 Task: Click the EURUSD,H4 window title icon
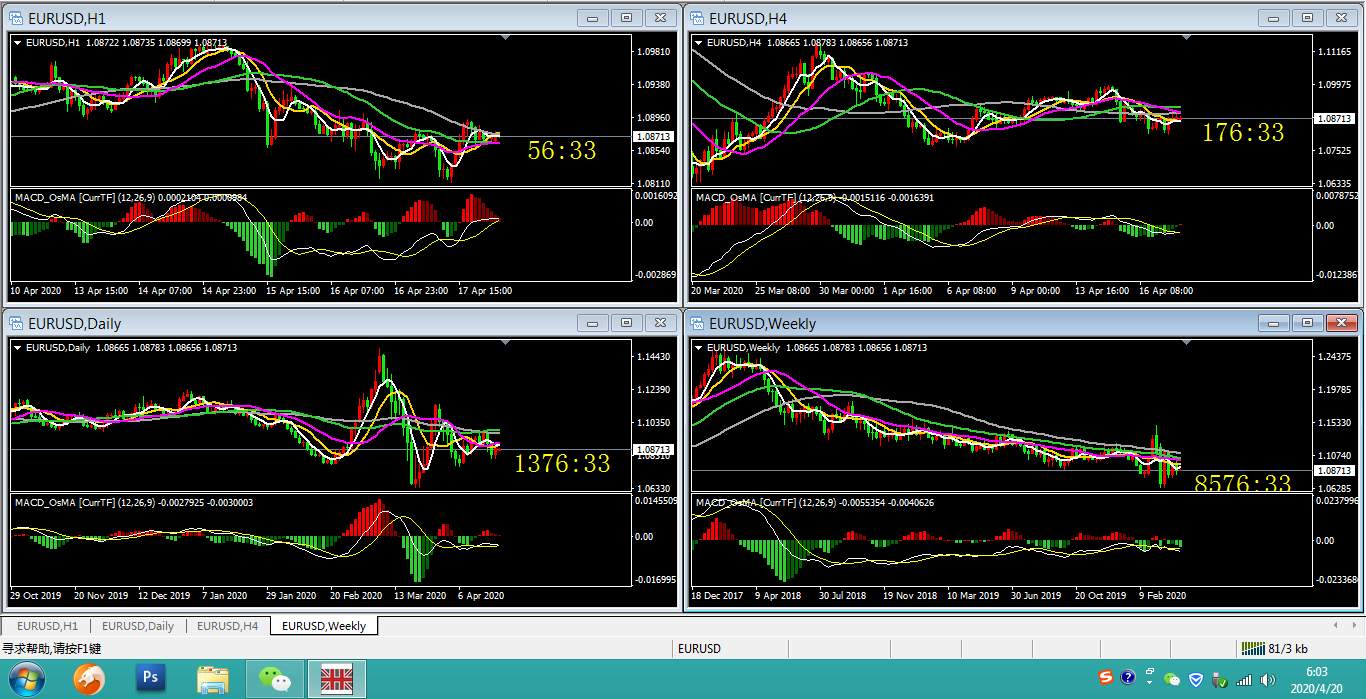pos(696,18)
